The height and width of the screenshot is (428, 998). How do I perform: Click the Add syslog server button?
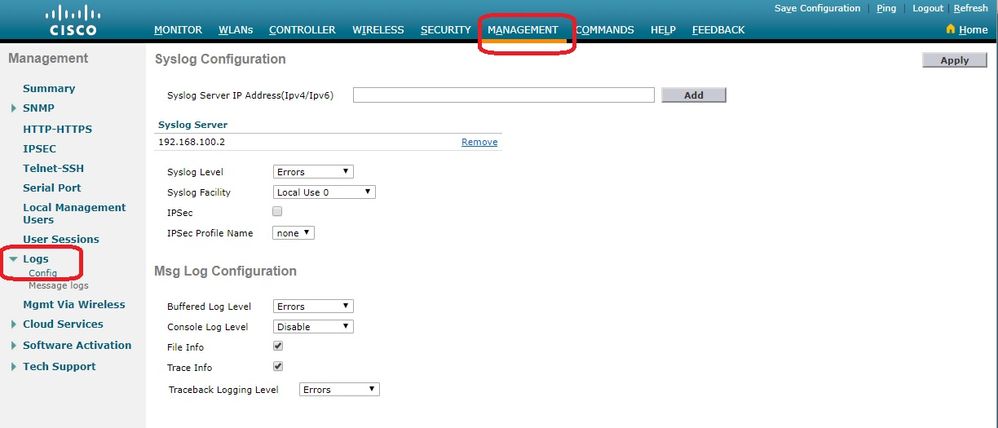tap(694, 95)
